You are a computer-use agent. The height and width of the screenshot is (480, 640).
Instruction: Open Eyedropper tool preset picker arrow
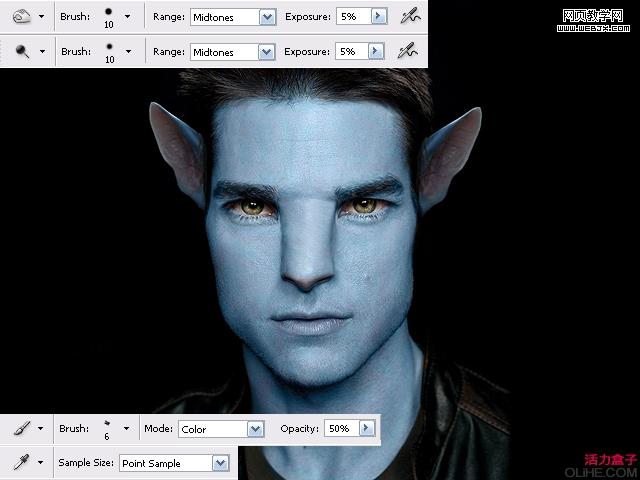(40, 462)
